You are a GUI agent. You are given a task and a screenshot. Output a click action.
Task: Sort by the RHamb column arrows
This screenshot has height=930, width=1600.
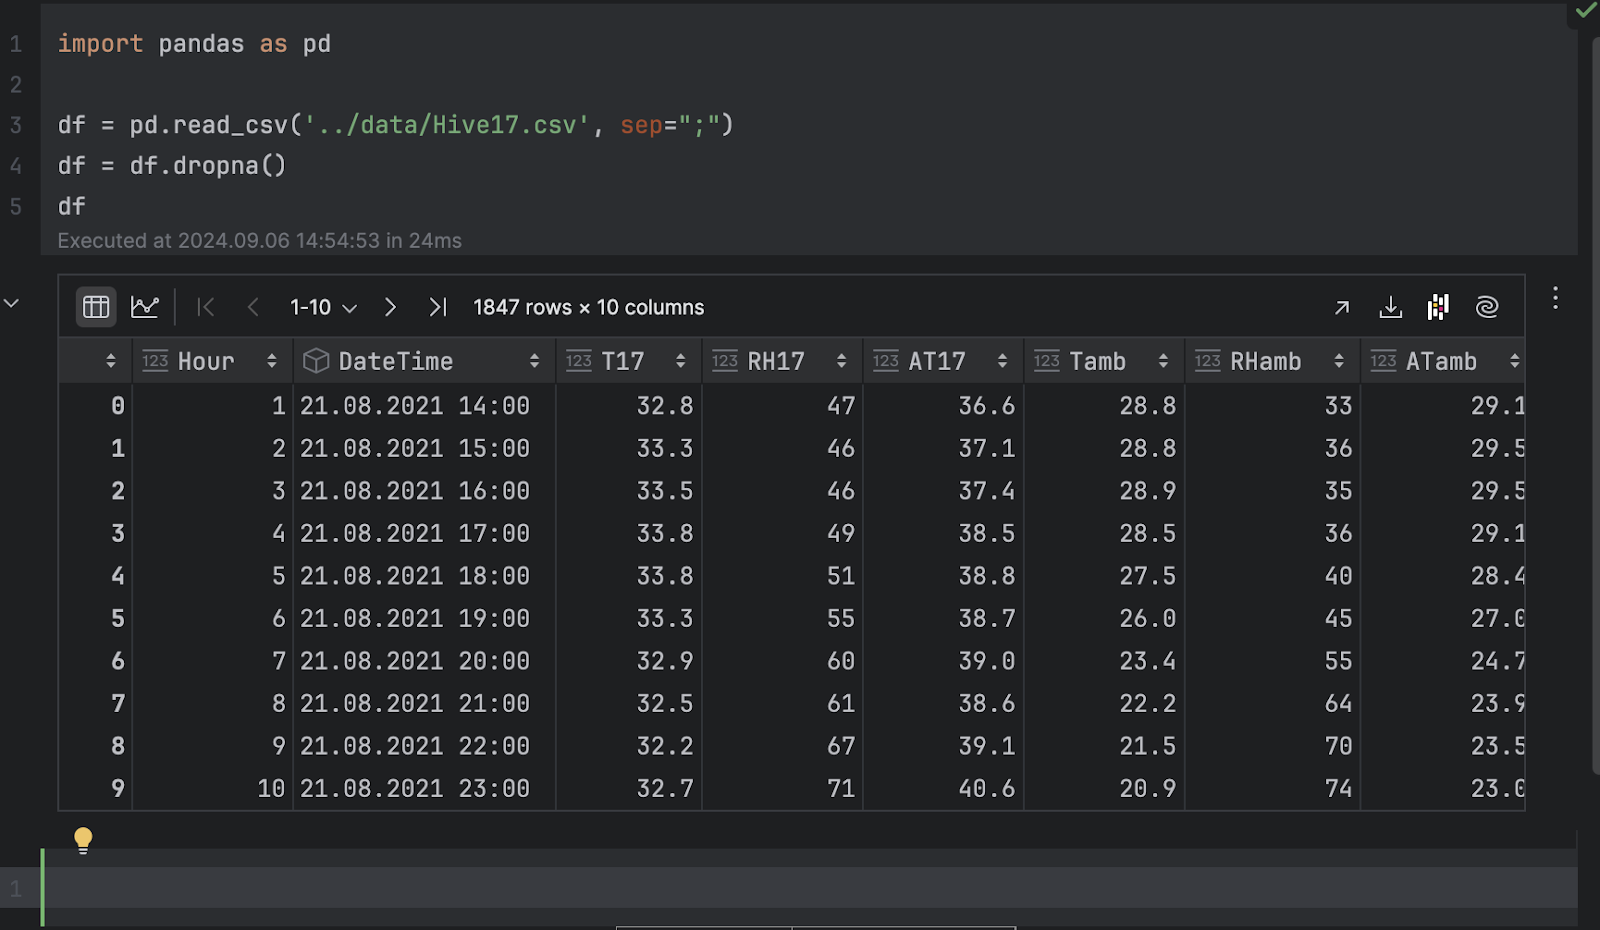pos(1339,361)
